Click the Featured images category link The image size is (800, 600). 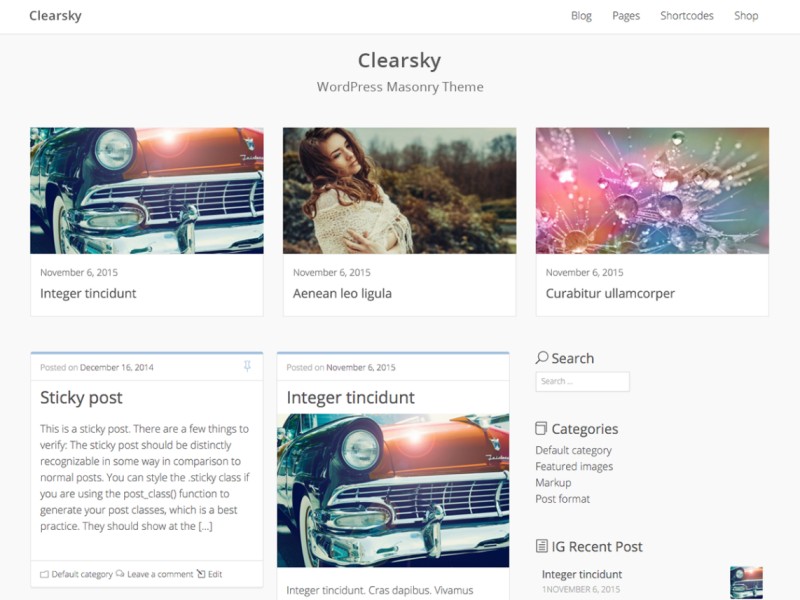pyautogui.click(x=574, y=466)
